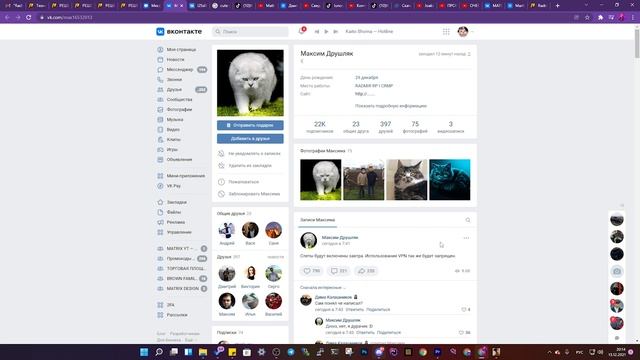Viewport: 640px width, 360px height.
Task: Click the wall search magnifier icon
Action: pos(468,220)
